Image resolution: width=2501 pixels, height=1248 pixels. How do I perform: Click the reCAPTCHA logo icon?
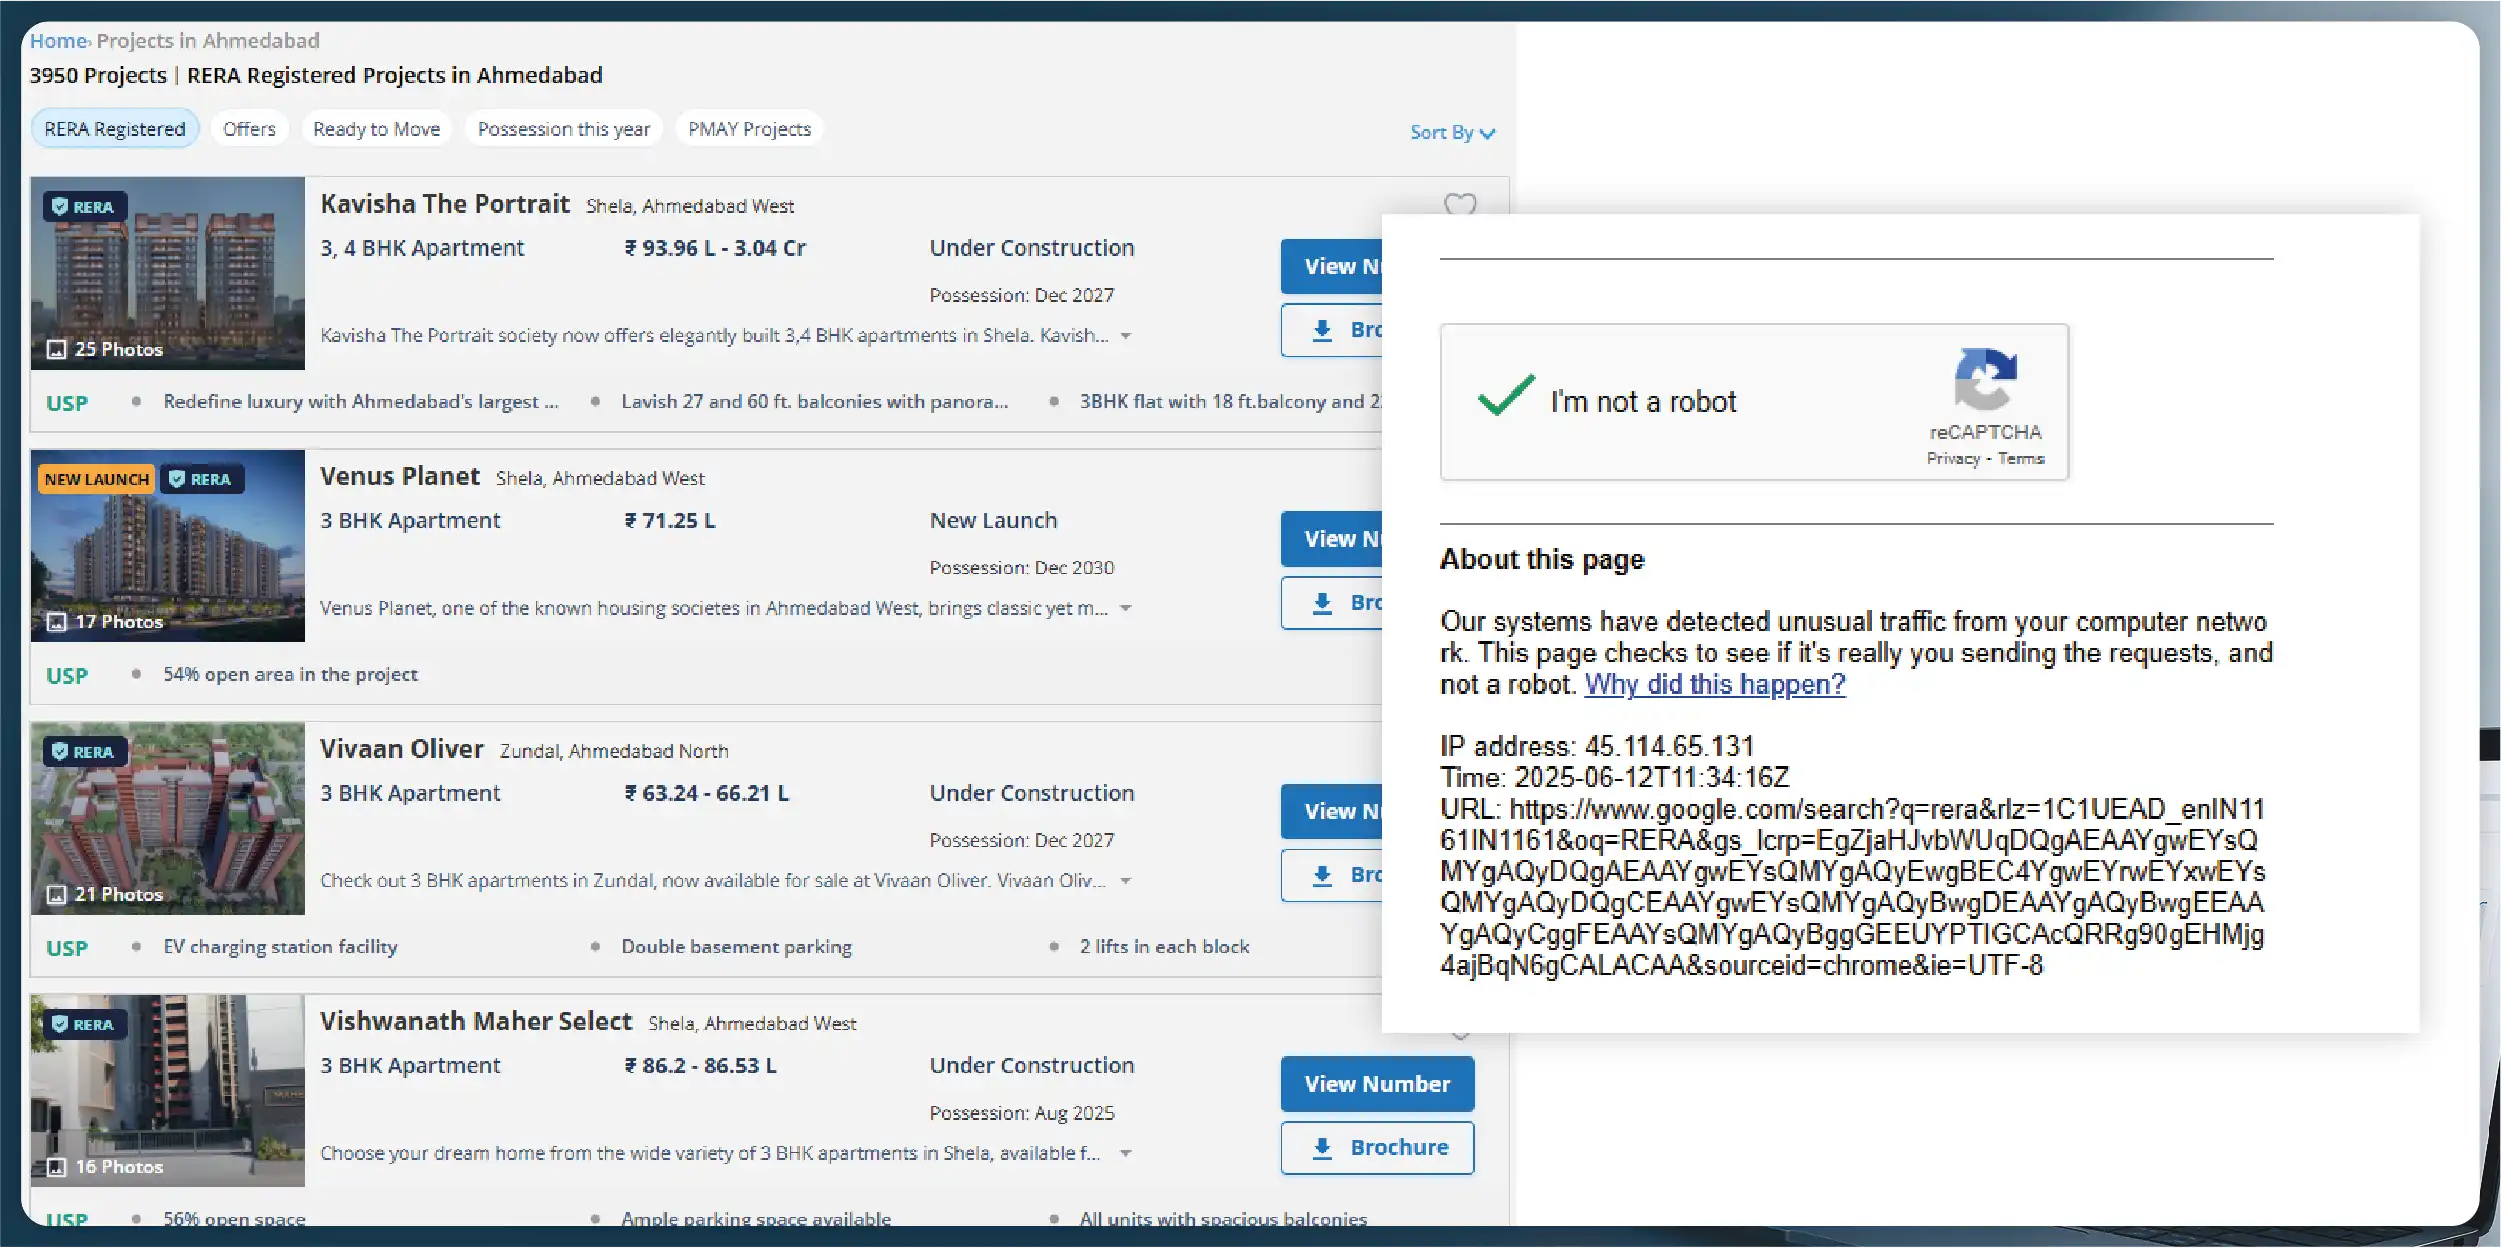click(x=1984, y=379)
